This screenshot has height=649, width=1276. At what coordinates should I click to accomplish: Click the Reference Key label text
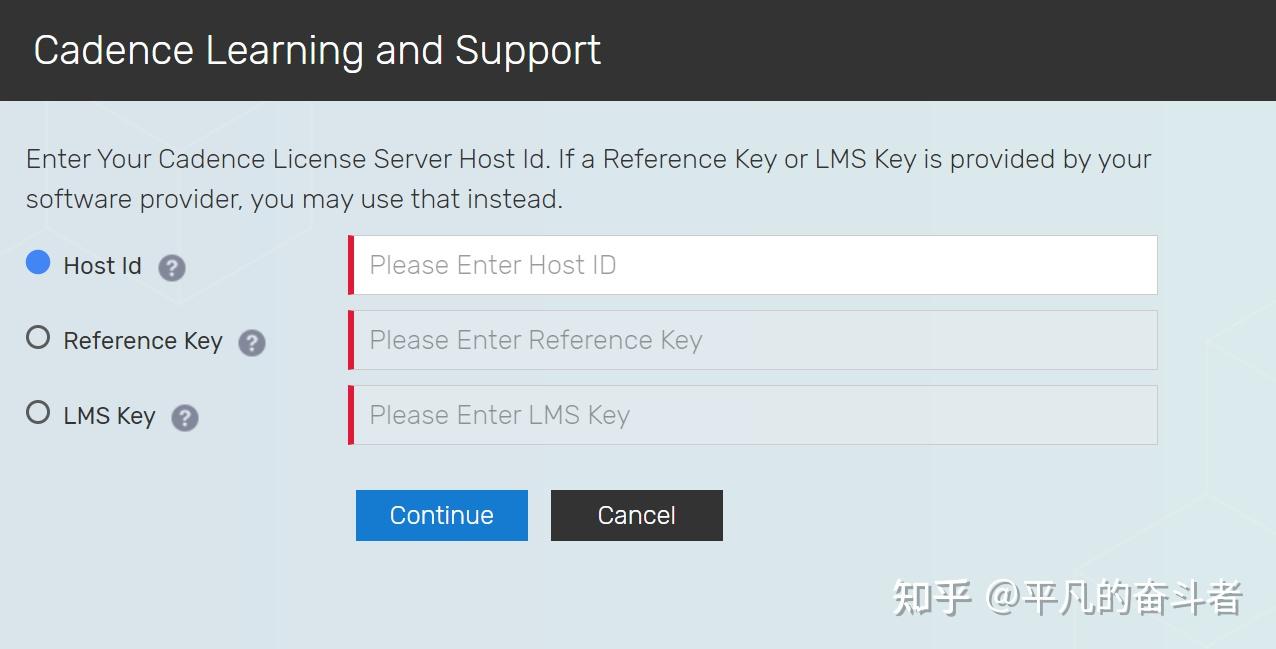142,341
